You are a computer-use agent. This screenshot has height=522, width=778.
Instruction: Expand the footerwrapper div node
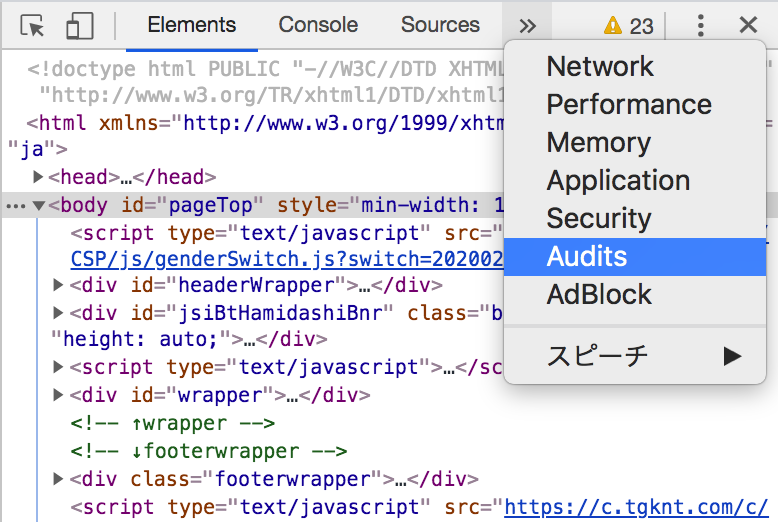tap(58, 479)
